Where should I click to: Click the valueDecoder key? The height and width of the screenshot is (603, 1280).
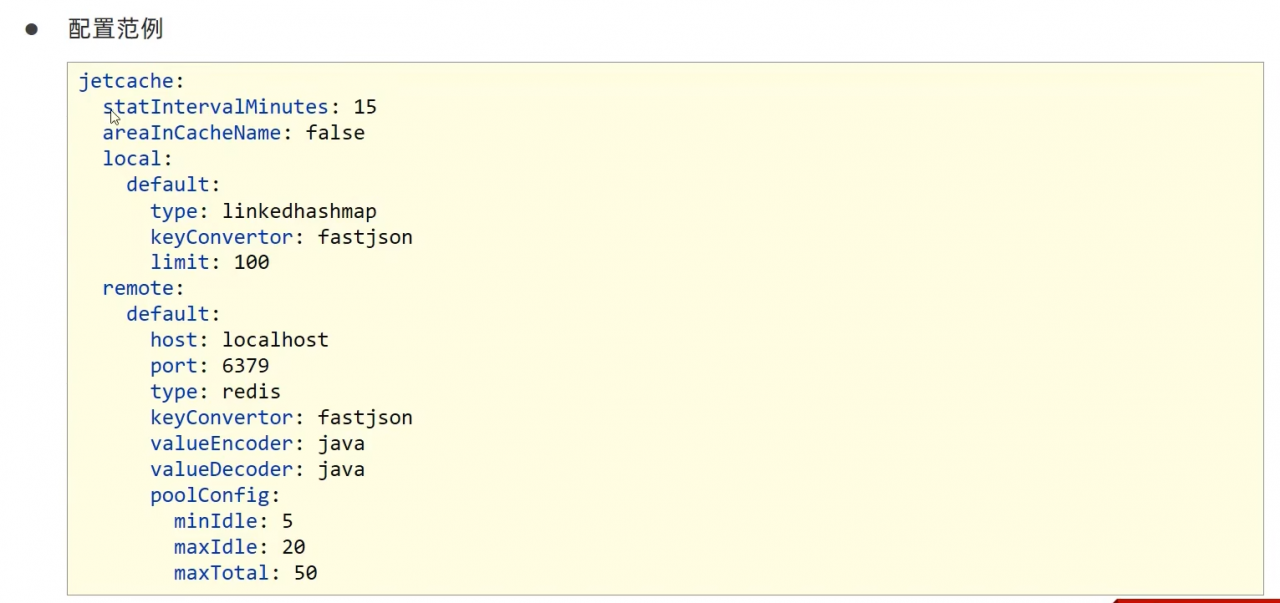pyautogui.click(x=222, y=470)
